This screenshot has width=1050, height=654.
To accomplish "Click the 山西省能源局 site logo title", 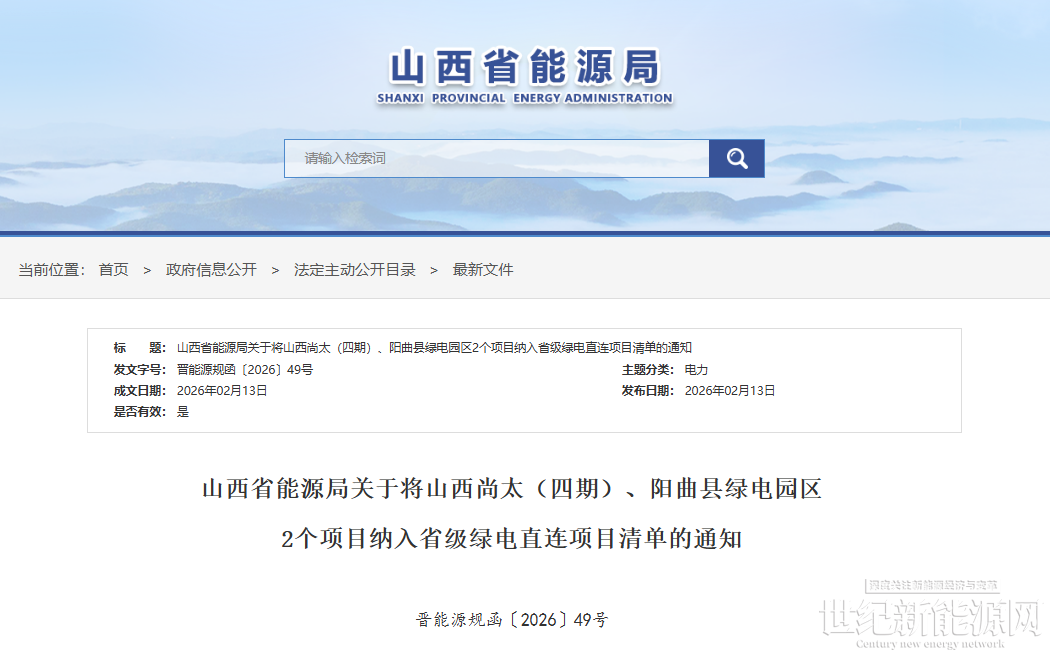I will pyautogui.click(x=525, y=68).
